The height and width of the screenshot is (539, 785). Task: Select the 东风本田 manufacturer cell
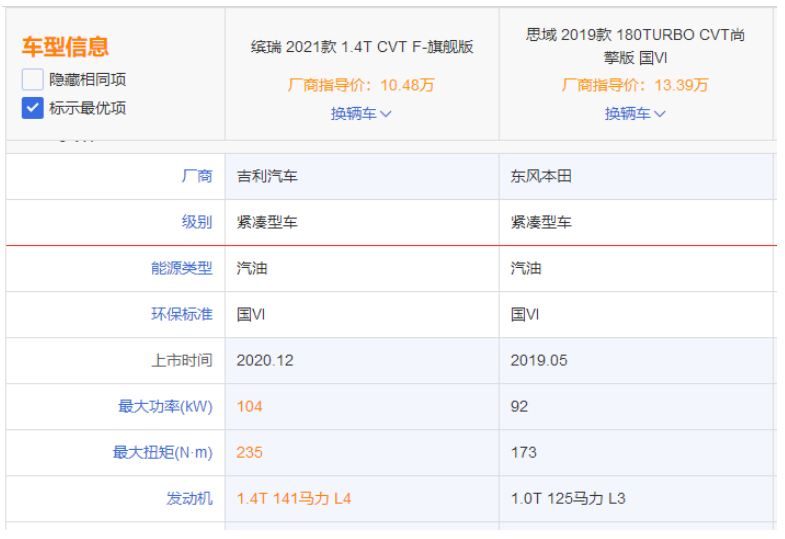point(541,176)
